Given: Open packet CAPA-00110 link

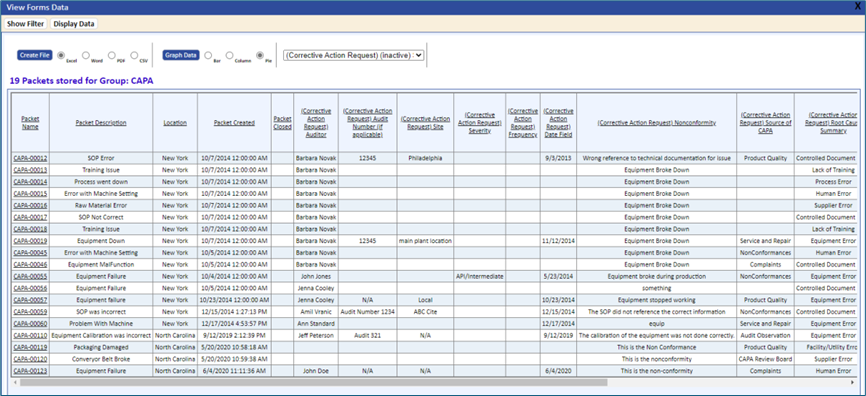Looking at the screenshot, I should [30, 335].
